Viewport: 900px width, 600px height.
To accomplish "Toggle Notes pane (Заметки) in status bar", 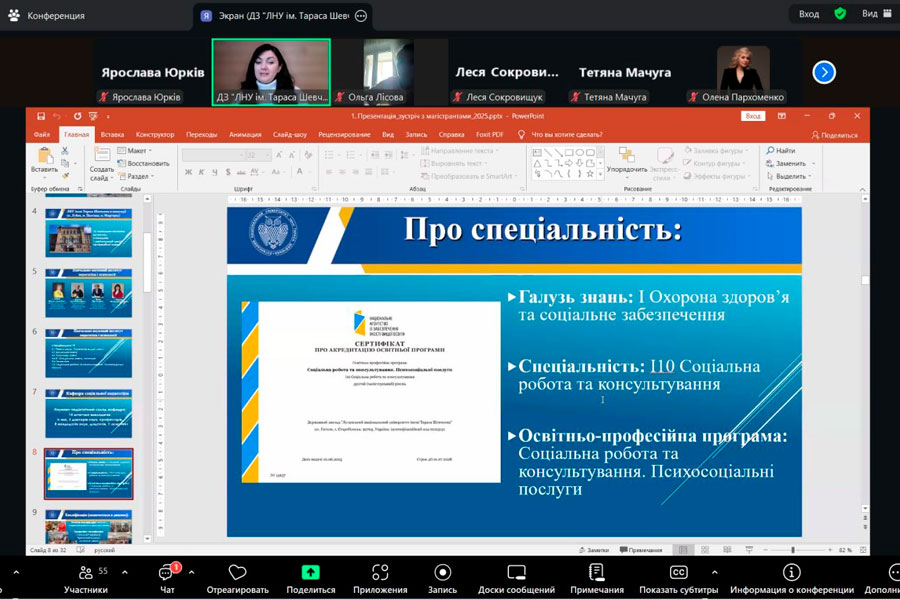I will pyautogui.click(x=593, y=550).
